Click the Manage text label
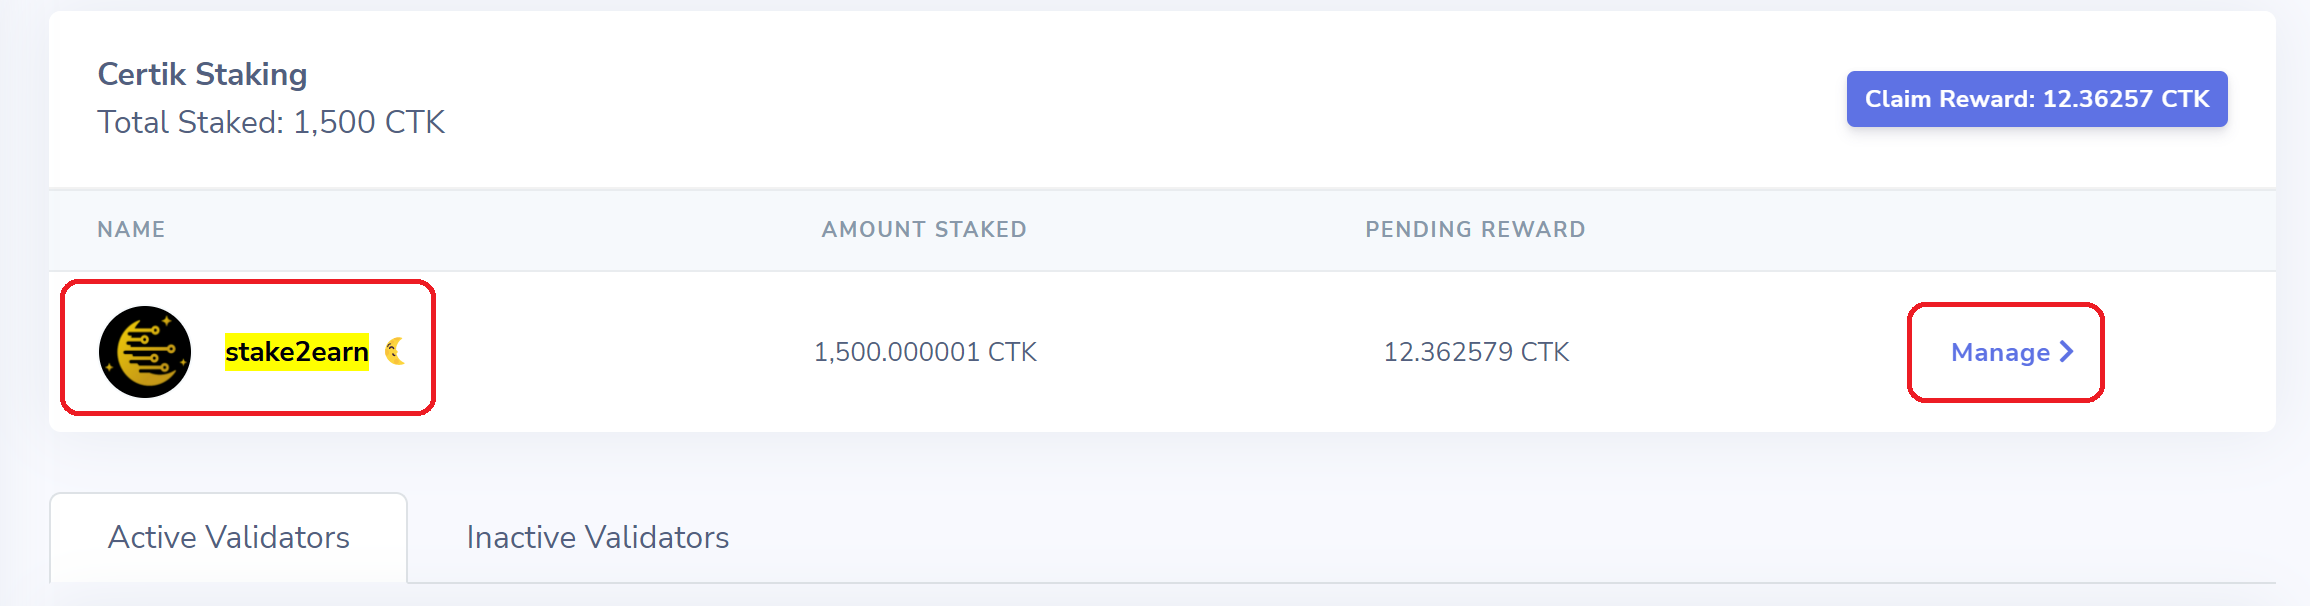Image resolution: width=2310 pixels, height=606 pixels. coord(2000,352)
